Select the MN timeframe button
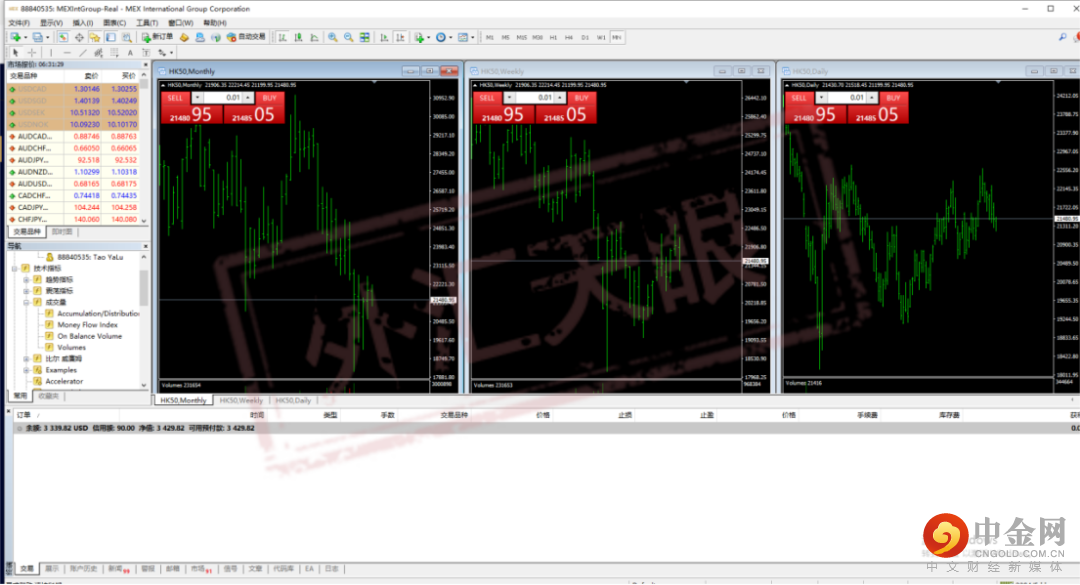Image resolution: width=1080 pixels, height=585 pixels. (x=616, y=37)
